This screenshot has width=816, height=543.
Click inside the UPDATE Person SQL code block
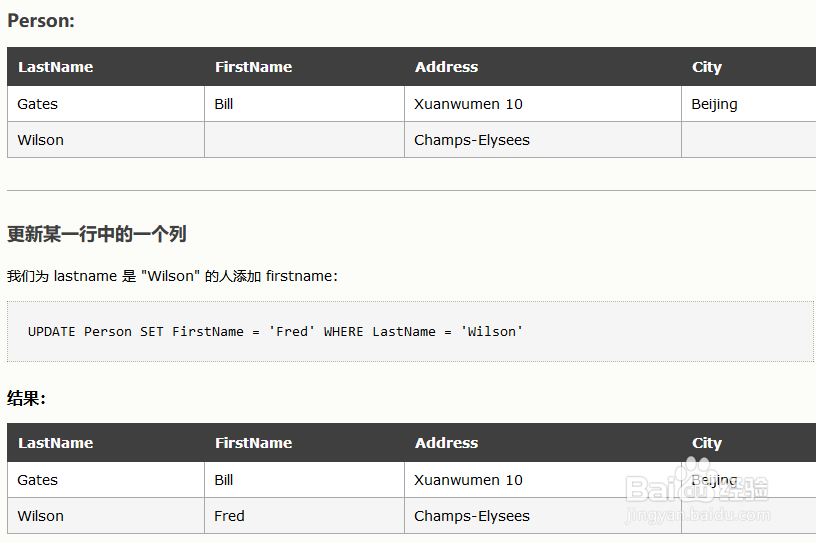[276, 331]
